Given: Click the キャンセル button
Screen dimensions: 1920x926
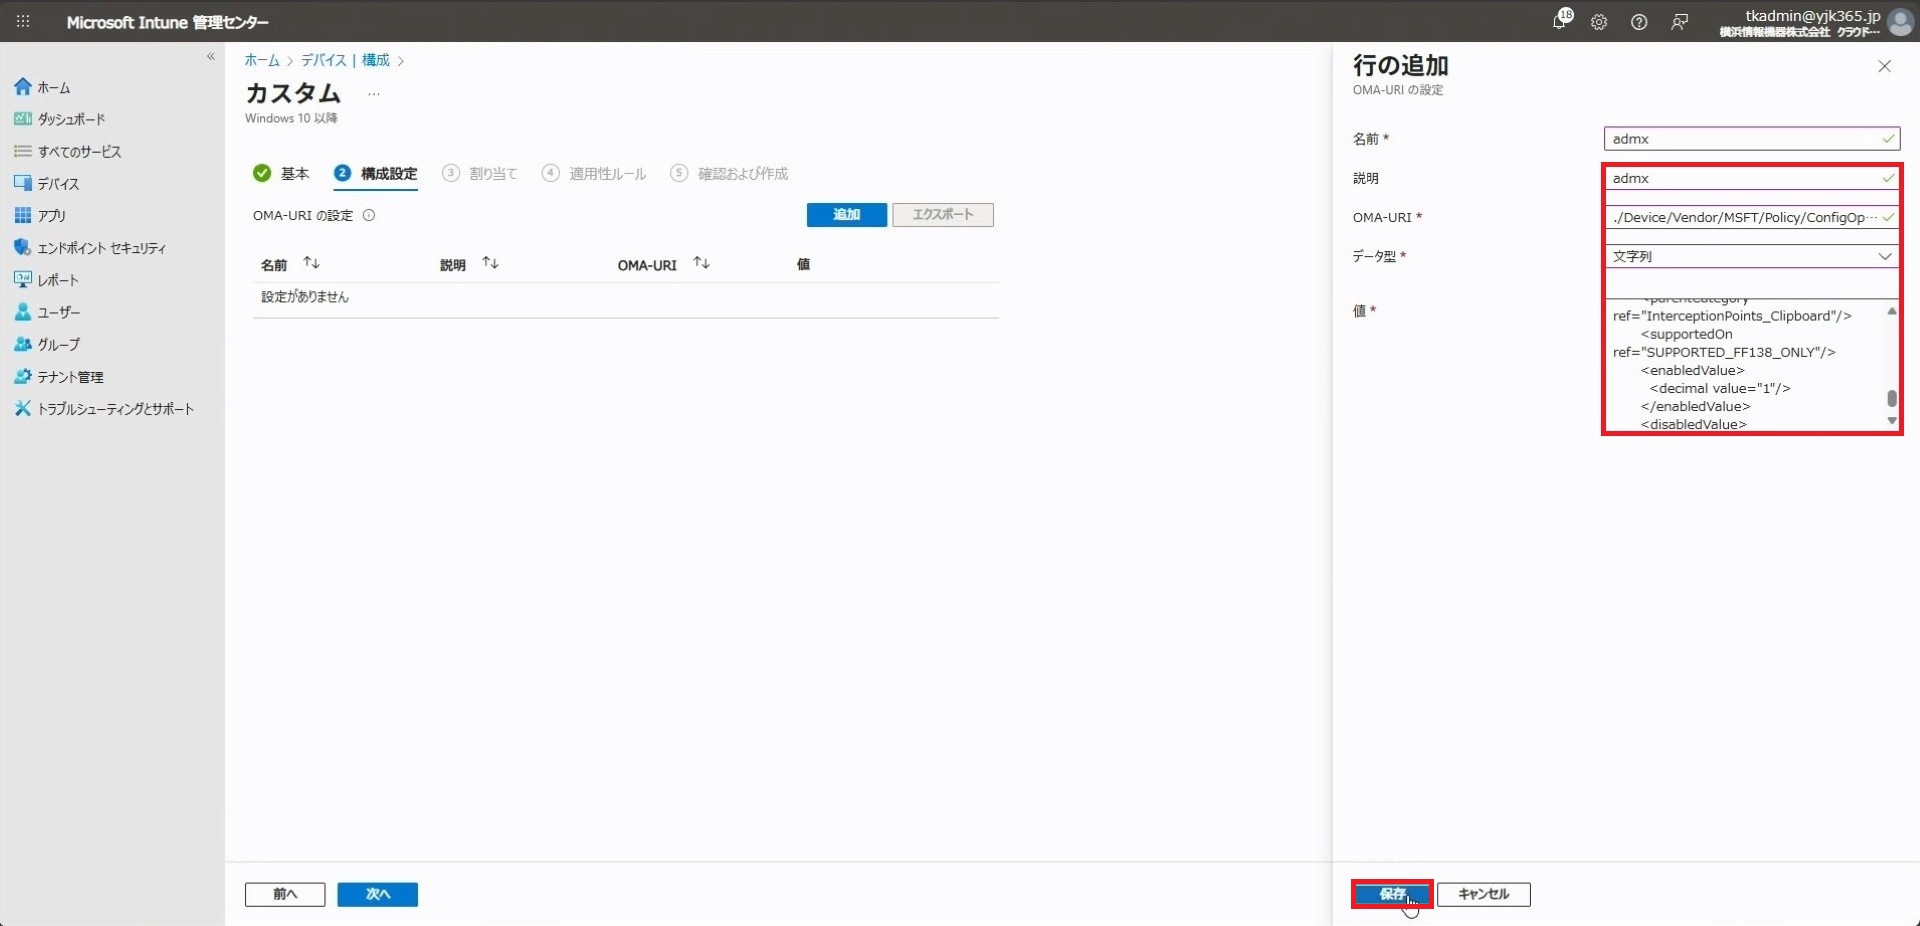Looking at the screenshot, I should click(1483, 894).
